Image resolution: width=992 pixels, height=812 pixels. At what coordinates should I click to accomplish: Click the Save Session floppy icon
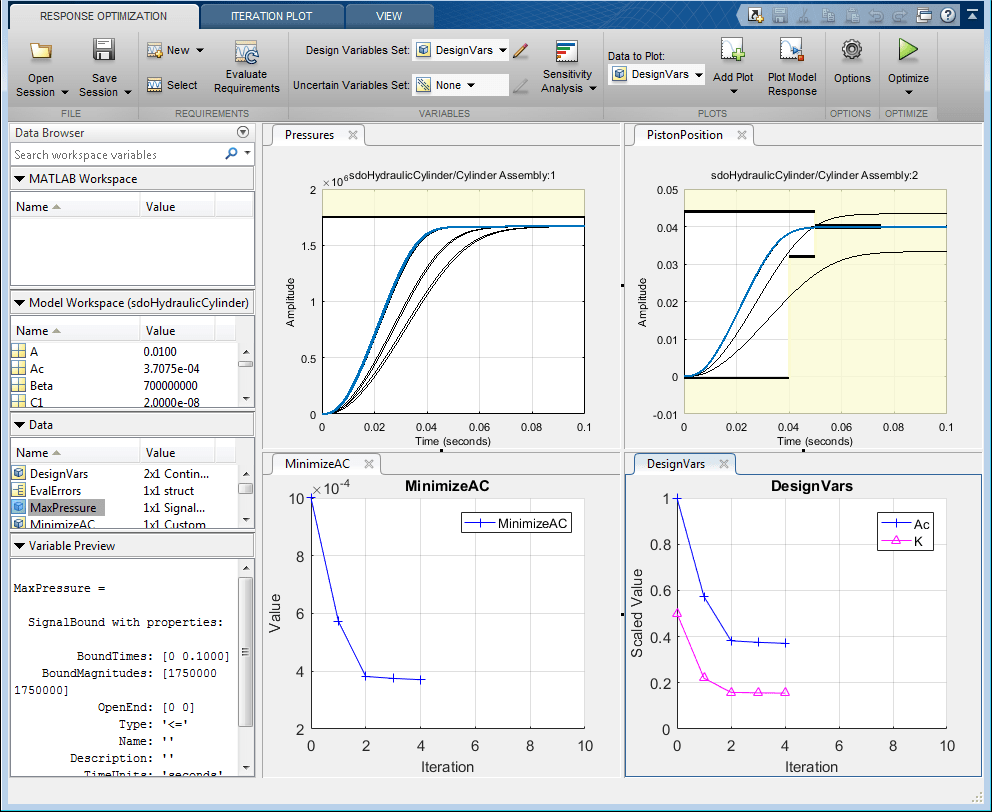click(103, 52)
